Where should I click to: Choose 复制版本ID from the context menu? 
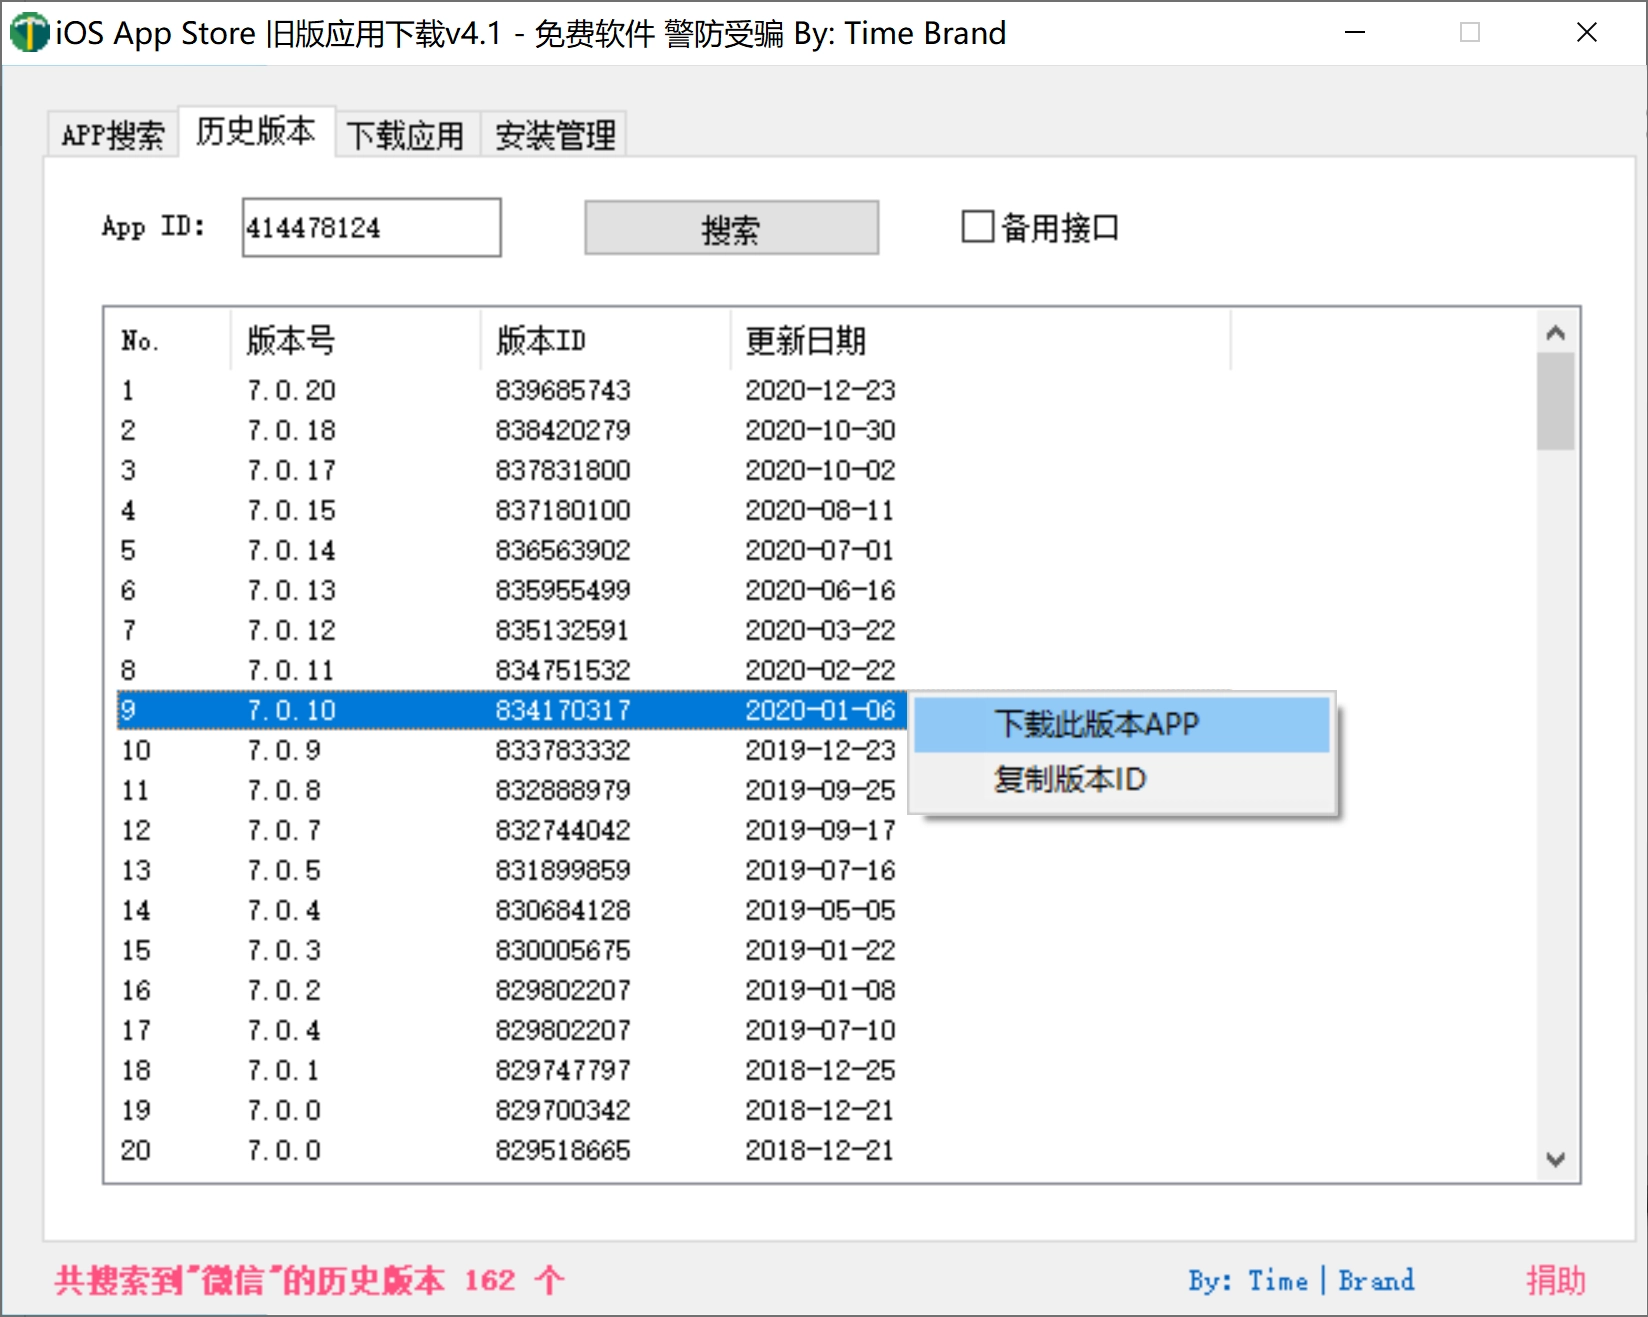pos(1121,779)
